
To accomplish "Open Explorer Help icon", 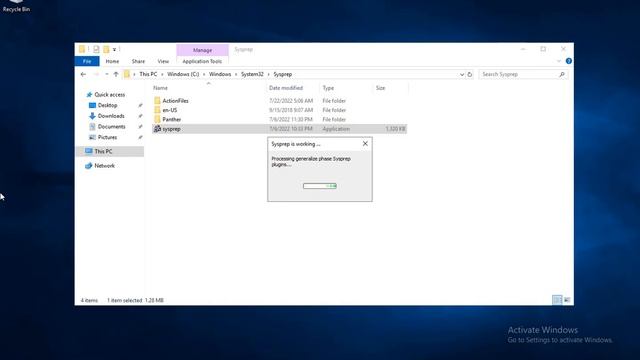I will [569, 61].
